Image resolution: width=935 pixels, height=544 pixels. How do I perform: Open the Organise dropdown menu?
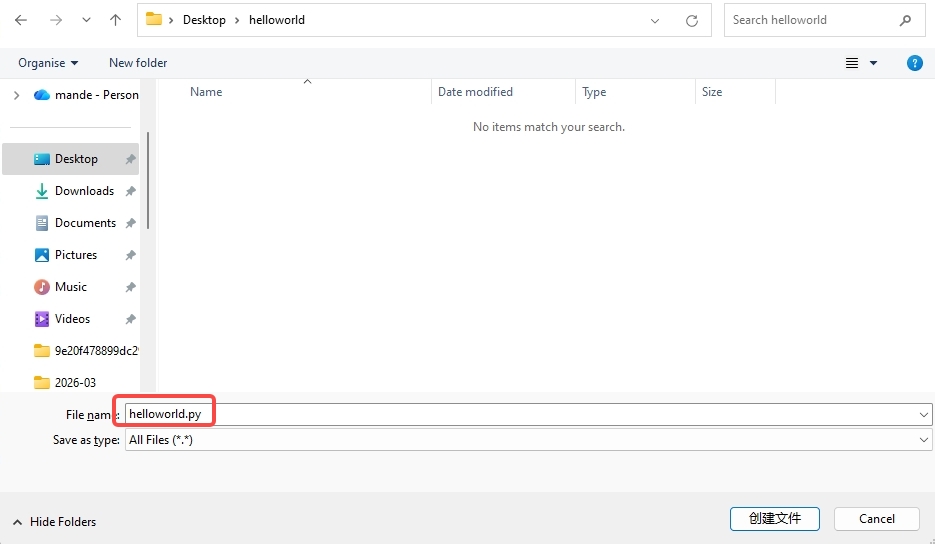(48, 63)
